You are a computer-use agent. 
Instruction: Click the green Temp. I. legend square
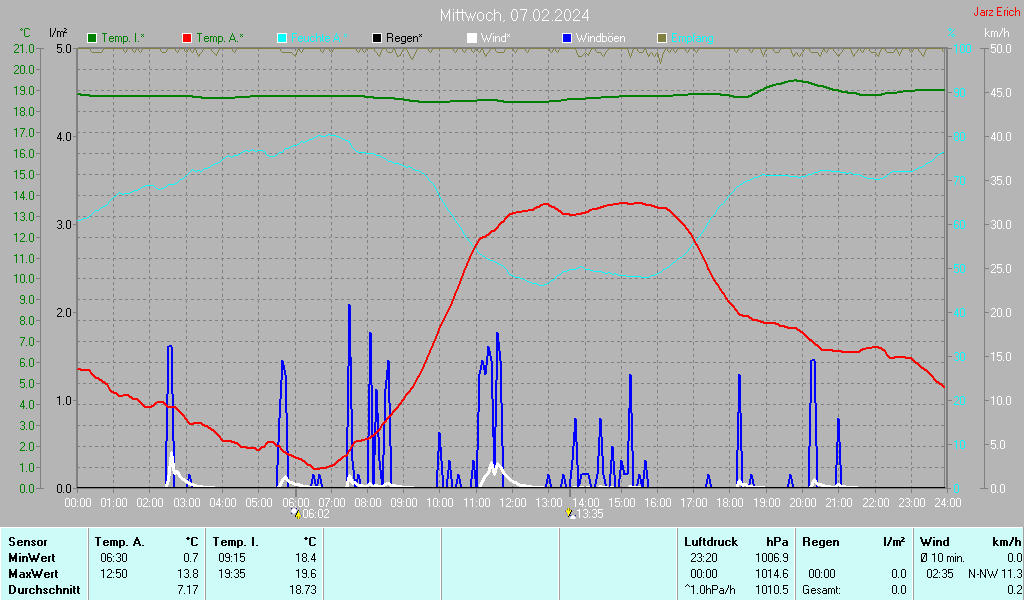92,38
